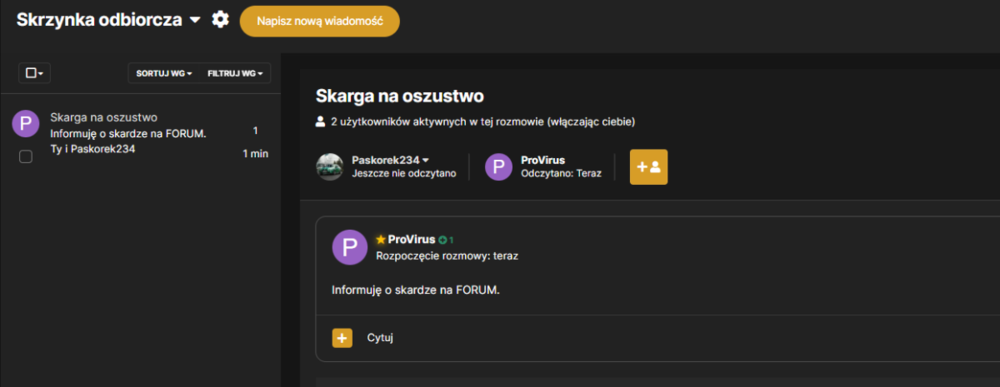Click reply count '1' in conversation list
Screen dimensions: 1000x387
coord(255,131)
